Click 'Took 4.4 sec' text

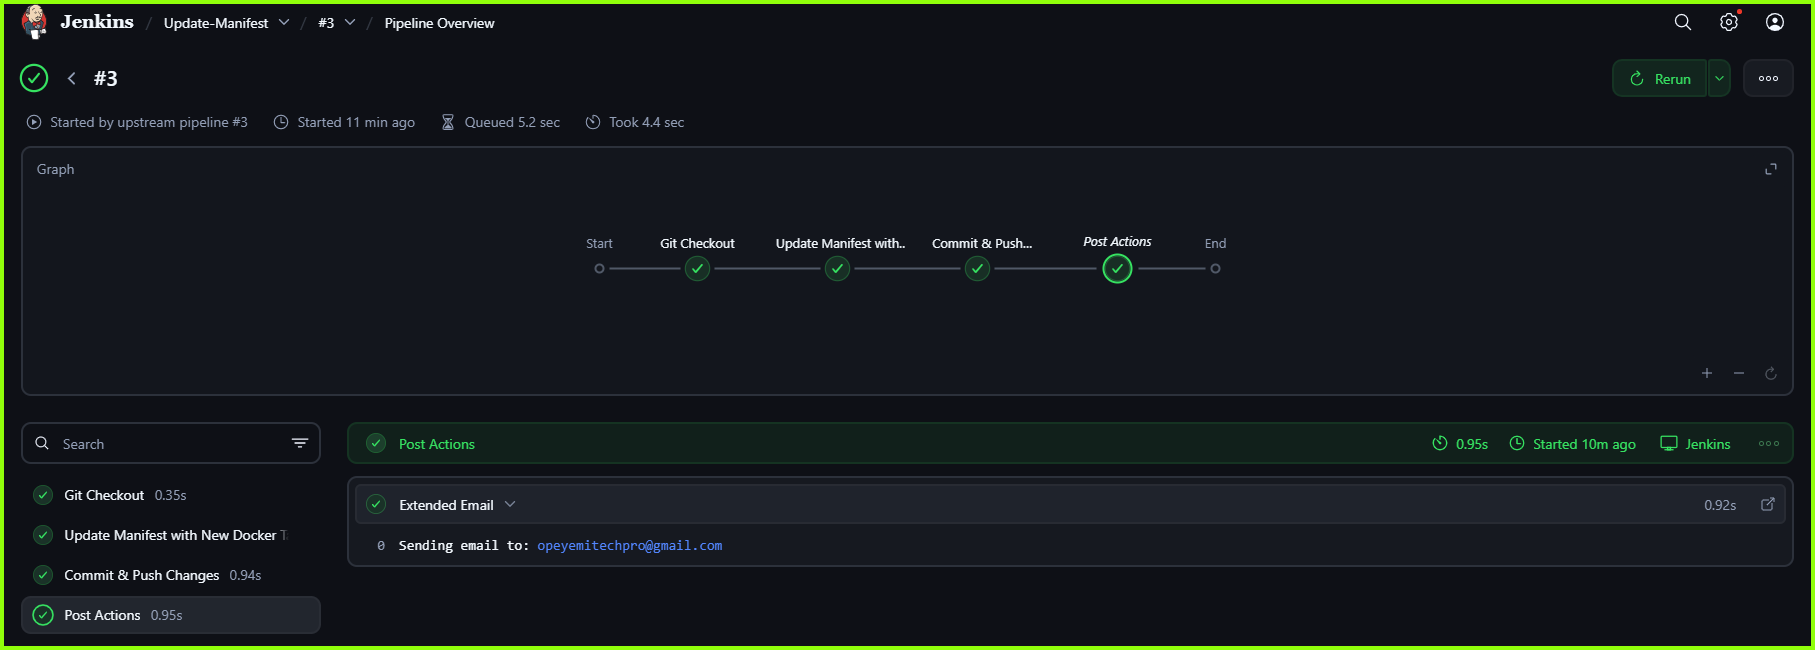[646, 122]
